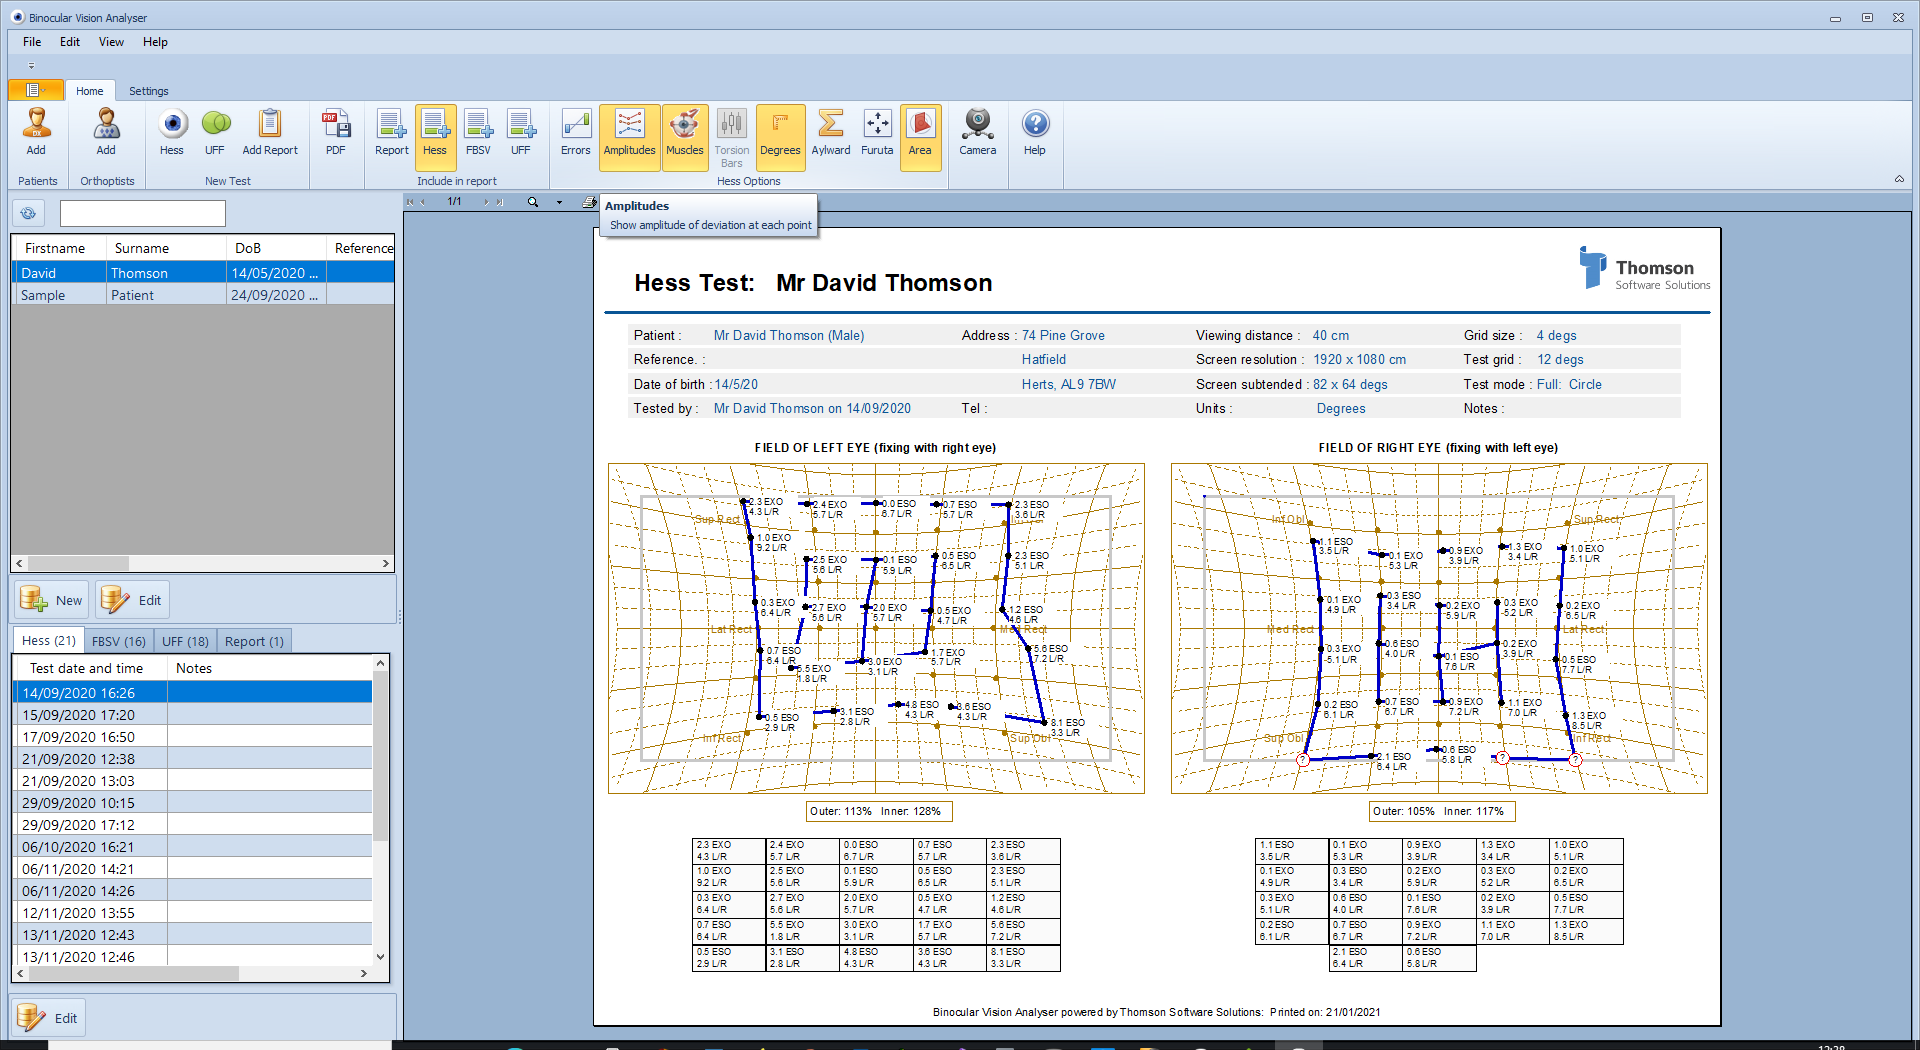Open the quick access toolbar dropdown

31,66
